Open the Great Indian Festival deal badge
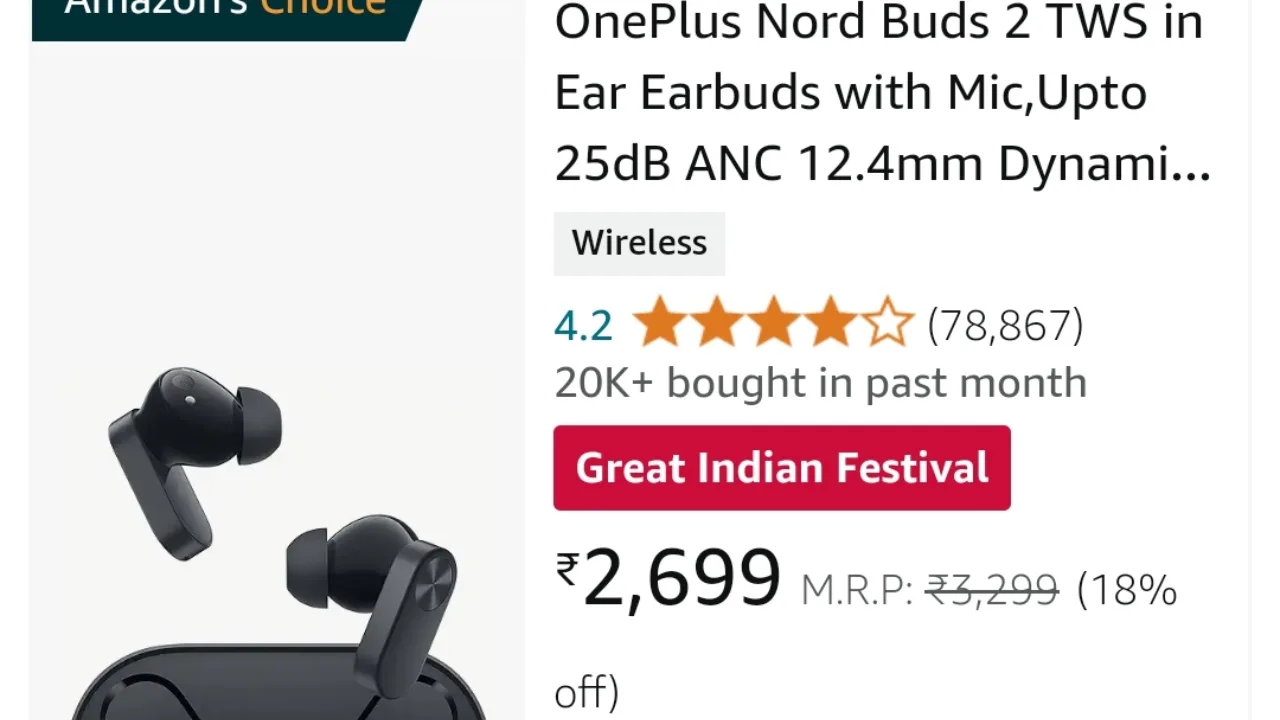The image size is (1280, 720). (782, 468)
